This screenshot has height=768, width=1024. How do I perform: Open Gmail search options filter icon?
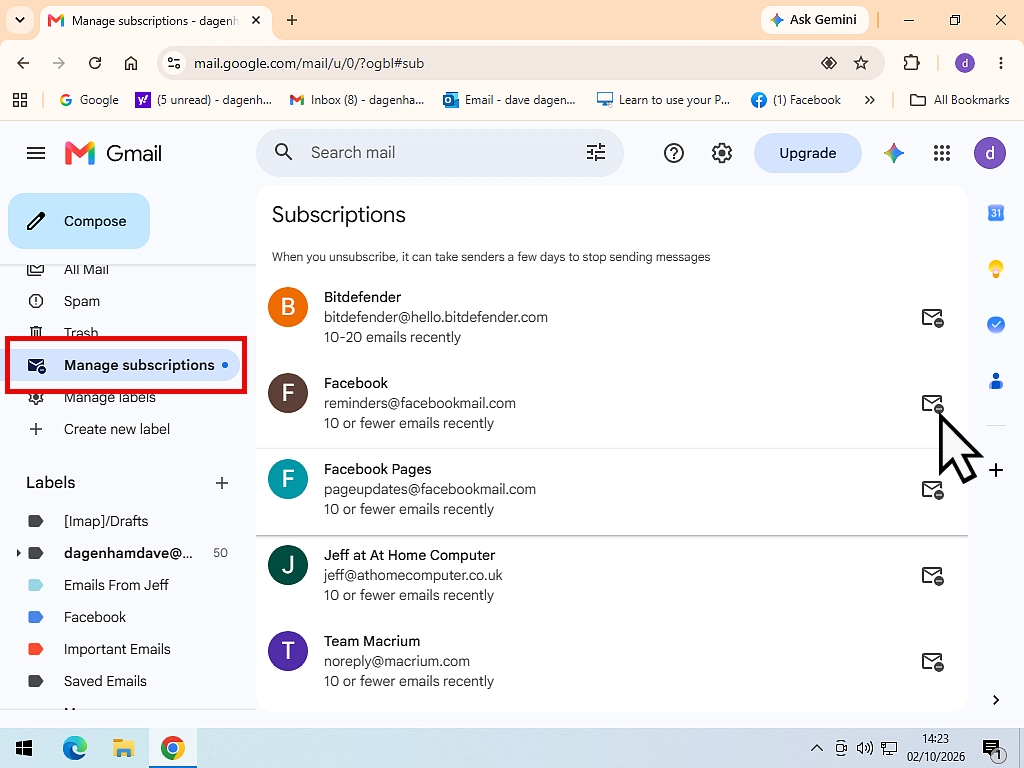coord(596,153)
